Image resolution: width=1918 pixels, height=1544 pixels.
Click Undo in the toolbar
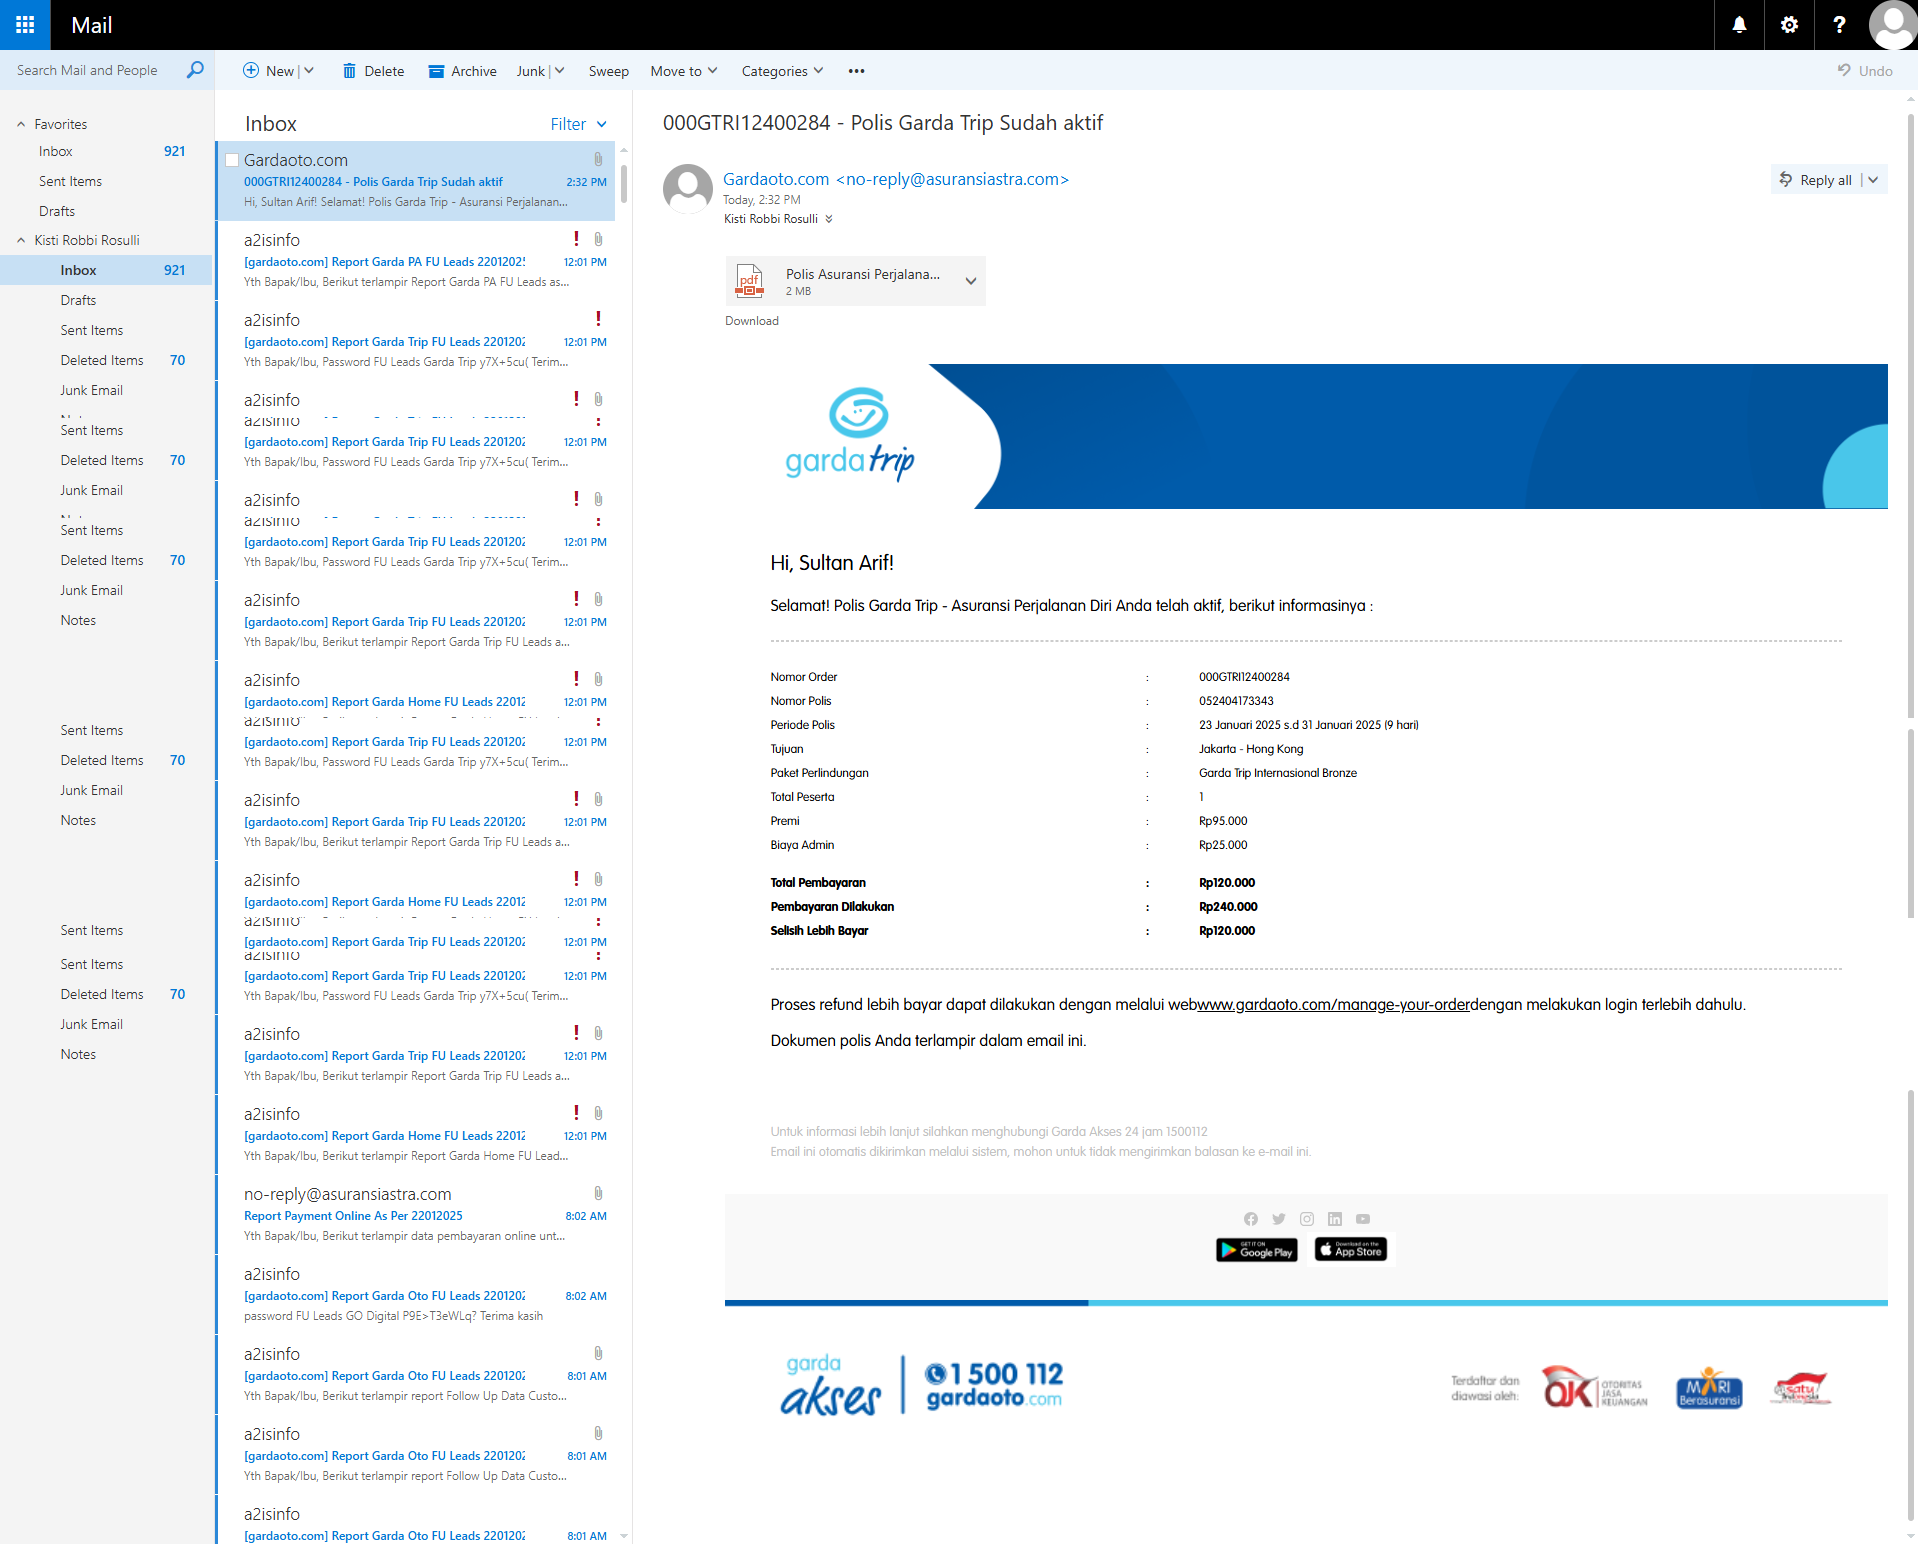1865,71
